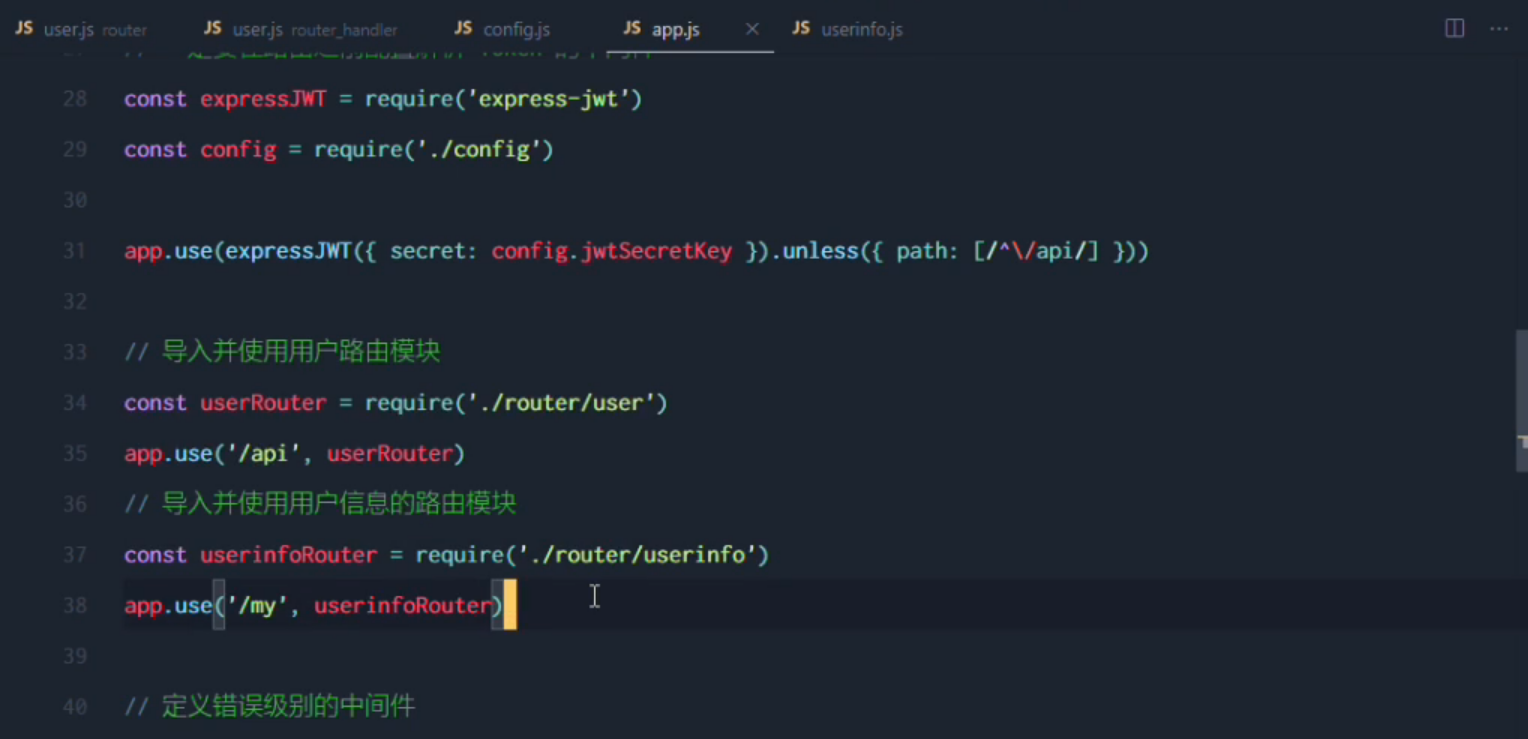Click the '/api' string on line 35
This screenshot has height=739, width=1528.
tap(263, 454)
